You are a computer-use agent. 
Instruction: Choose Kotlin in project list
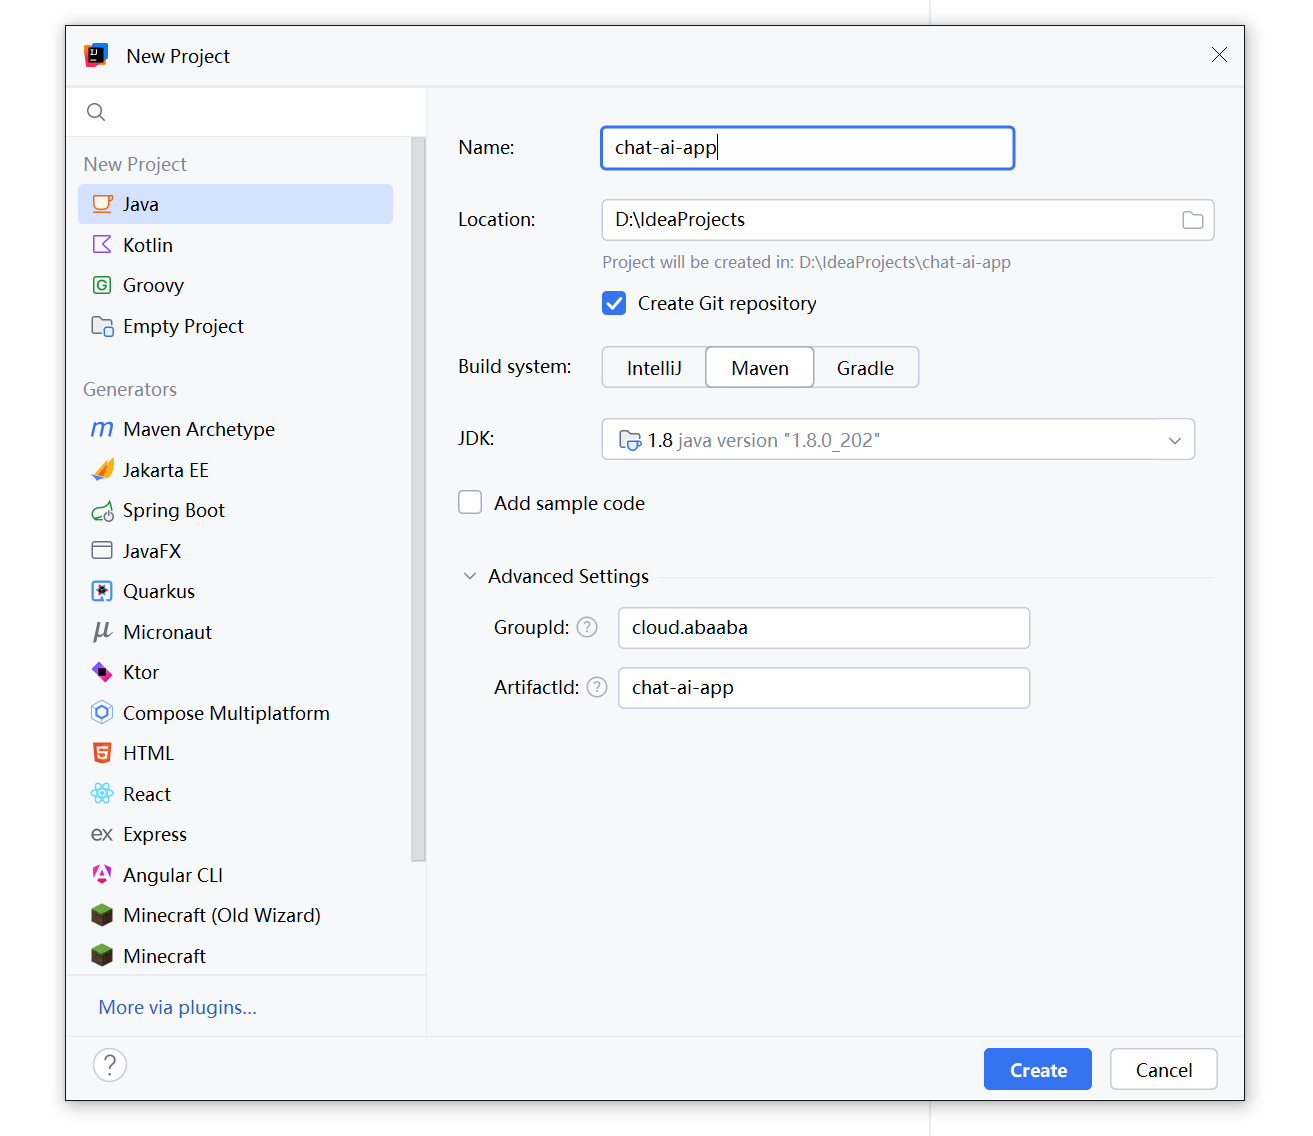pos(148,245)
